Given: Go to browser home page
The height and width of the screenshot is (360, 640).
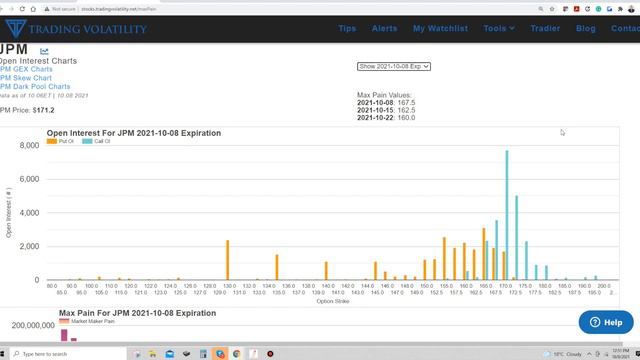Looking at the screenshot, I should 33,9.
